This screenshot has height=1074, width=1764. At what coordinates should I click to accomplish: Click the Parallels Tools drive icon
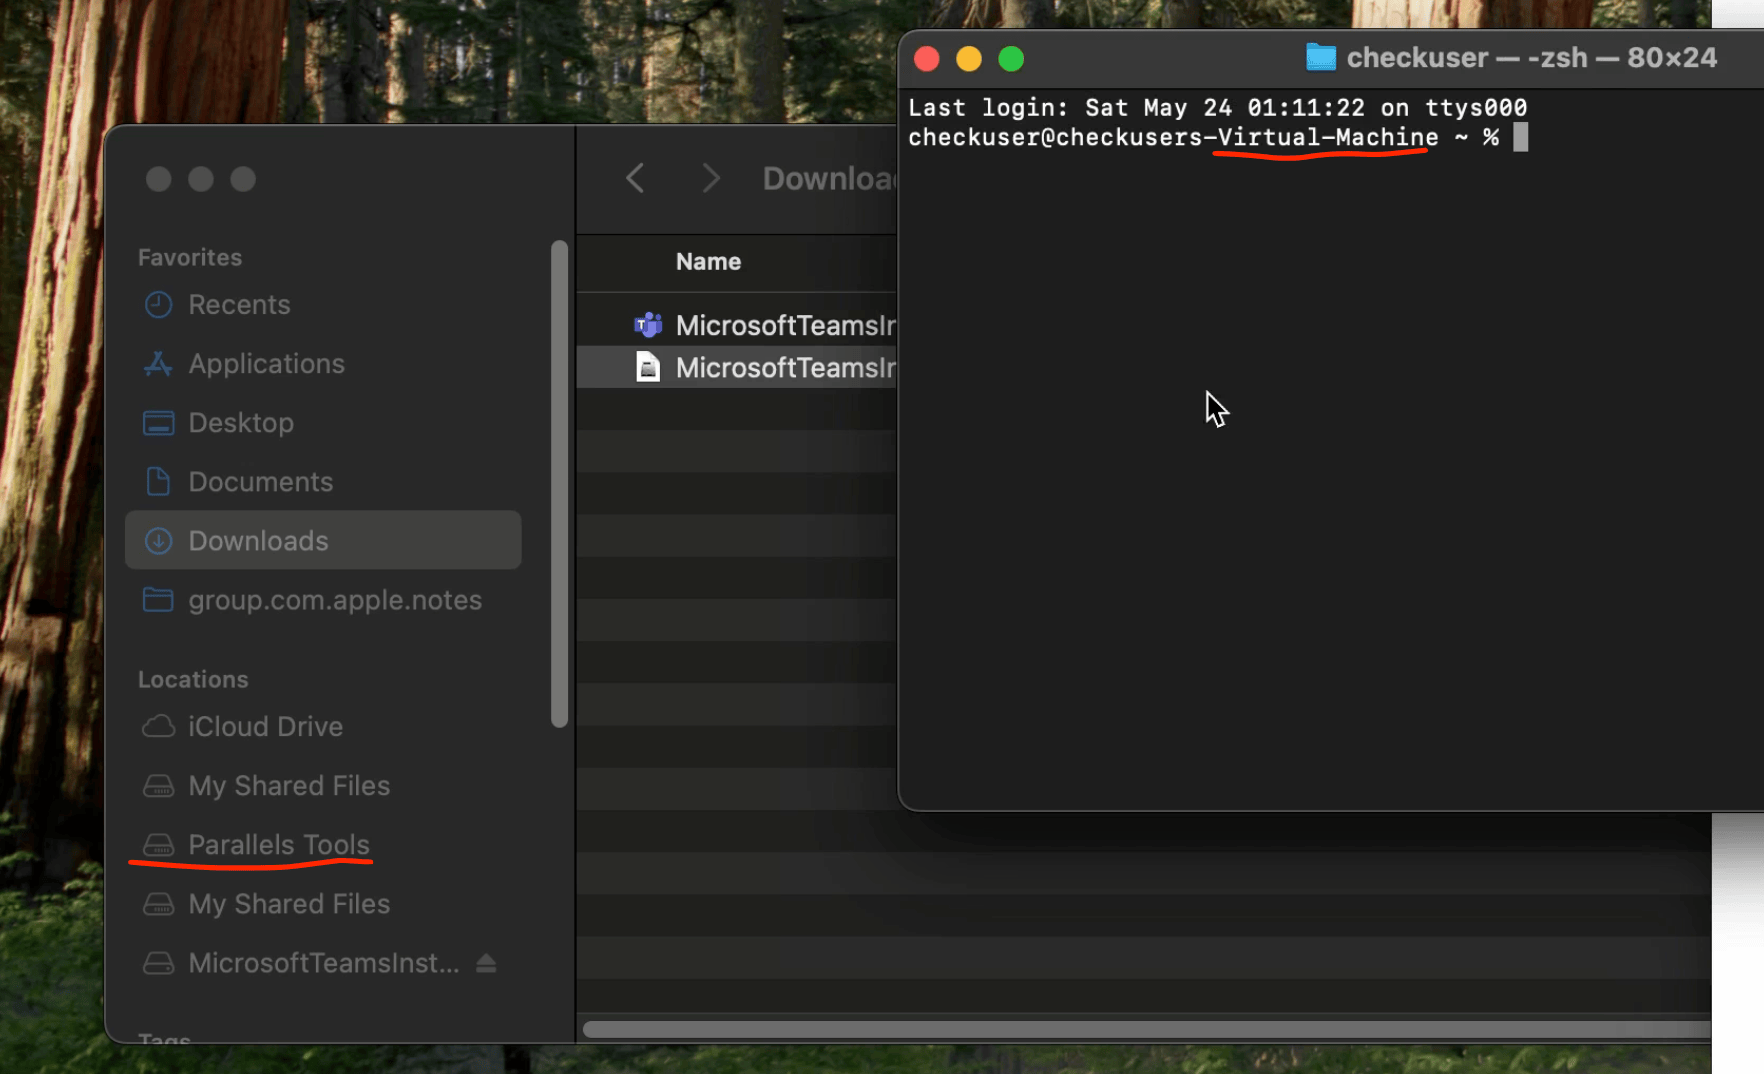point(158,845)
